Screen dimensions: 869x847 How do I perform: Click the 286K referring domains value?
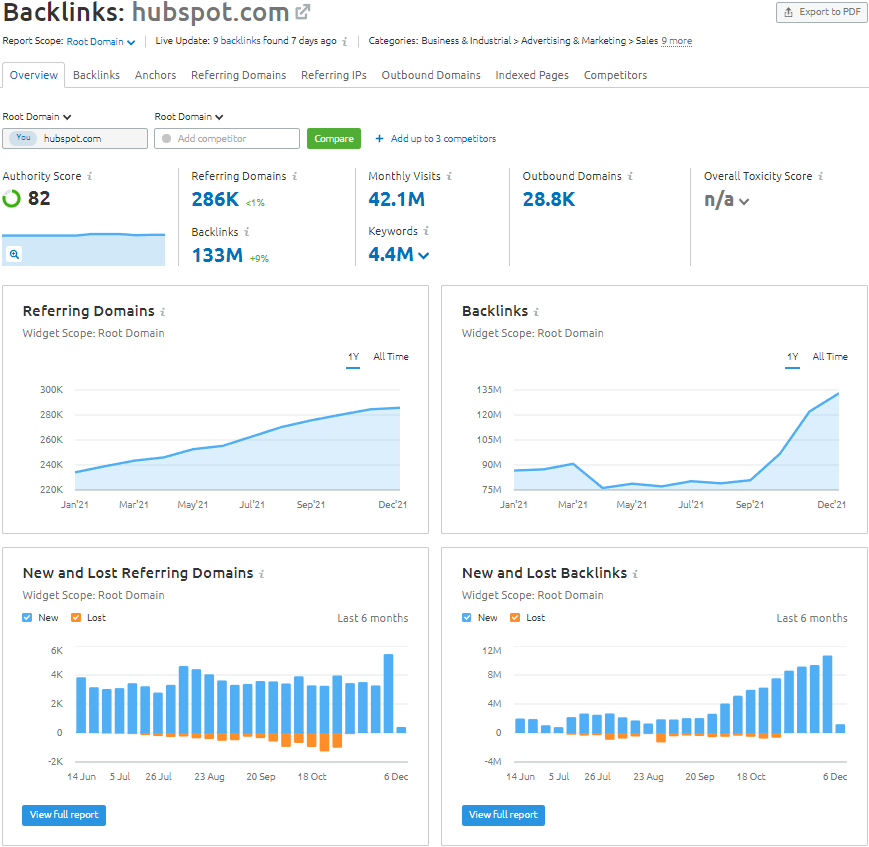point(215,200)
